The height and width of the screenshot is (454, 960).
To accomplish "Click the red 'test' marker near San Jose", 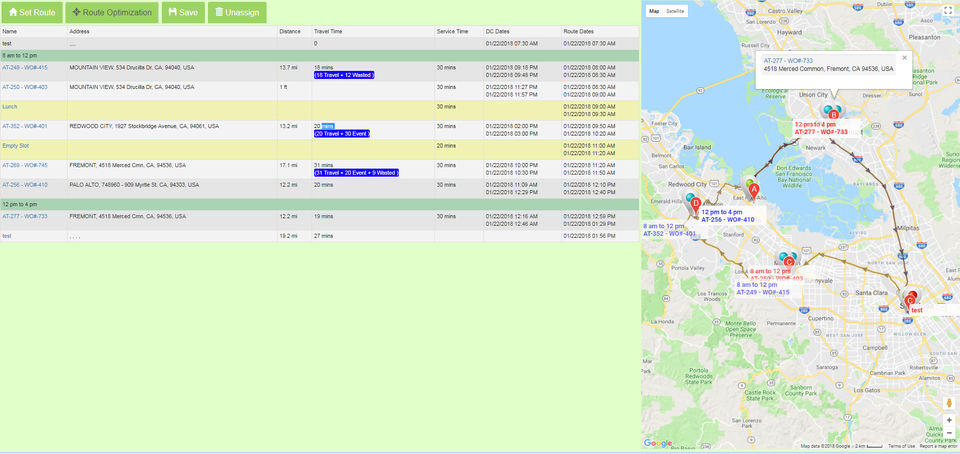I will 910,301.
